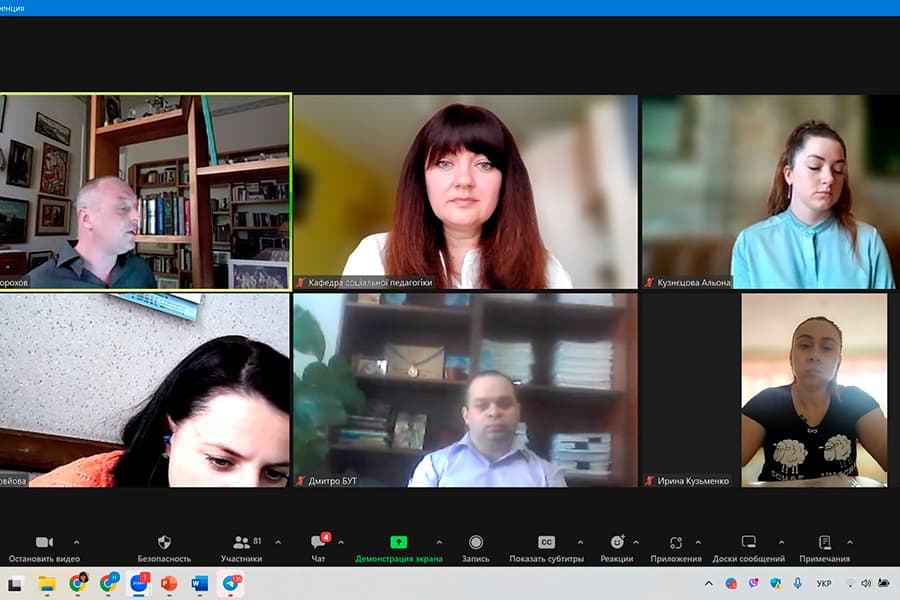Image resolution: width=900 pixels, height=600 pixels.
Task: Click the red recording-app tray icon
Action: (731, 583)
